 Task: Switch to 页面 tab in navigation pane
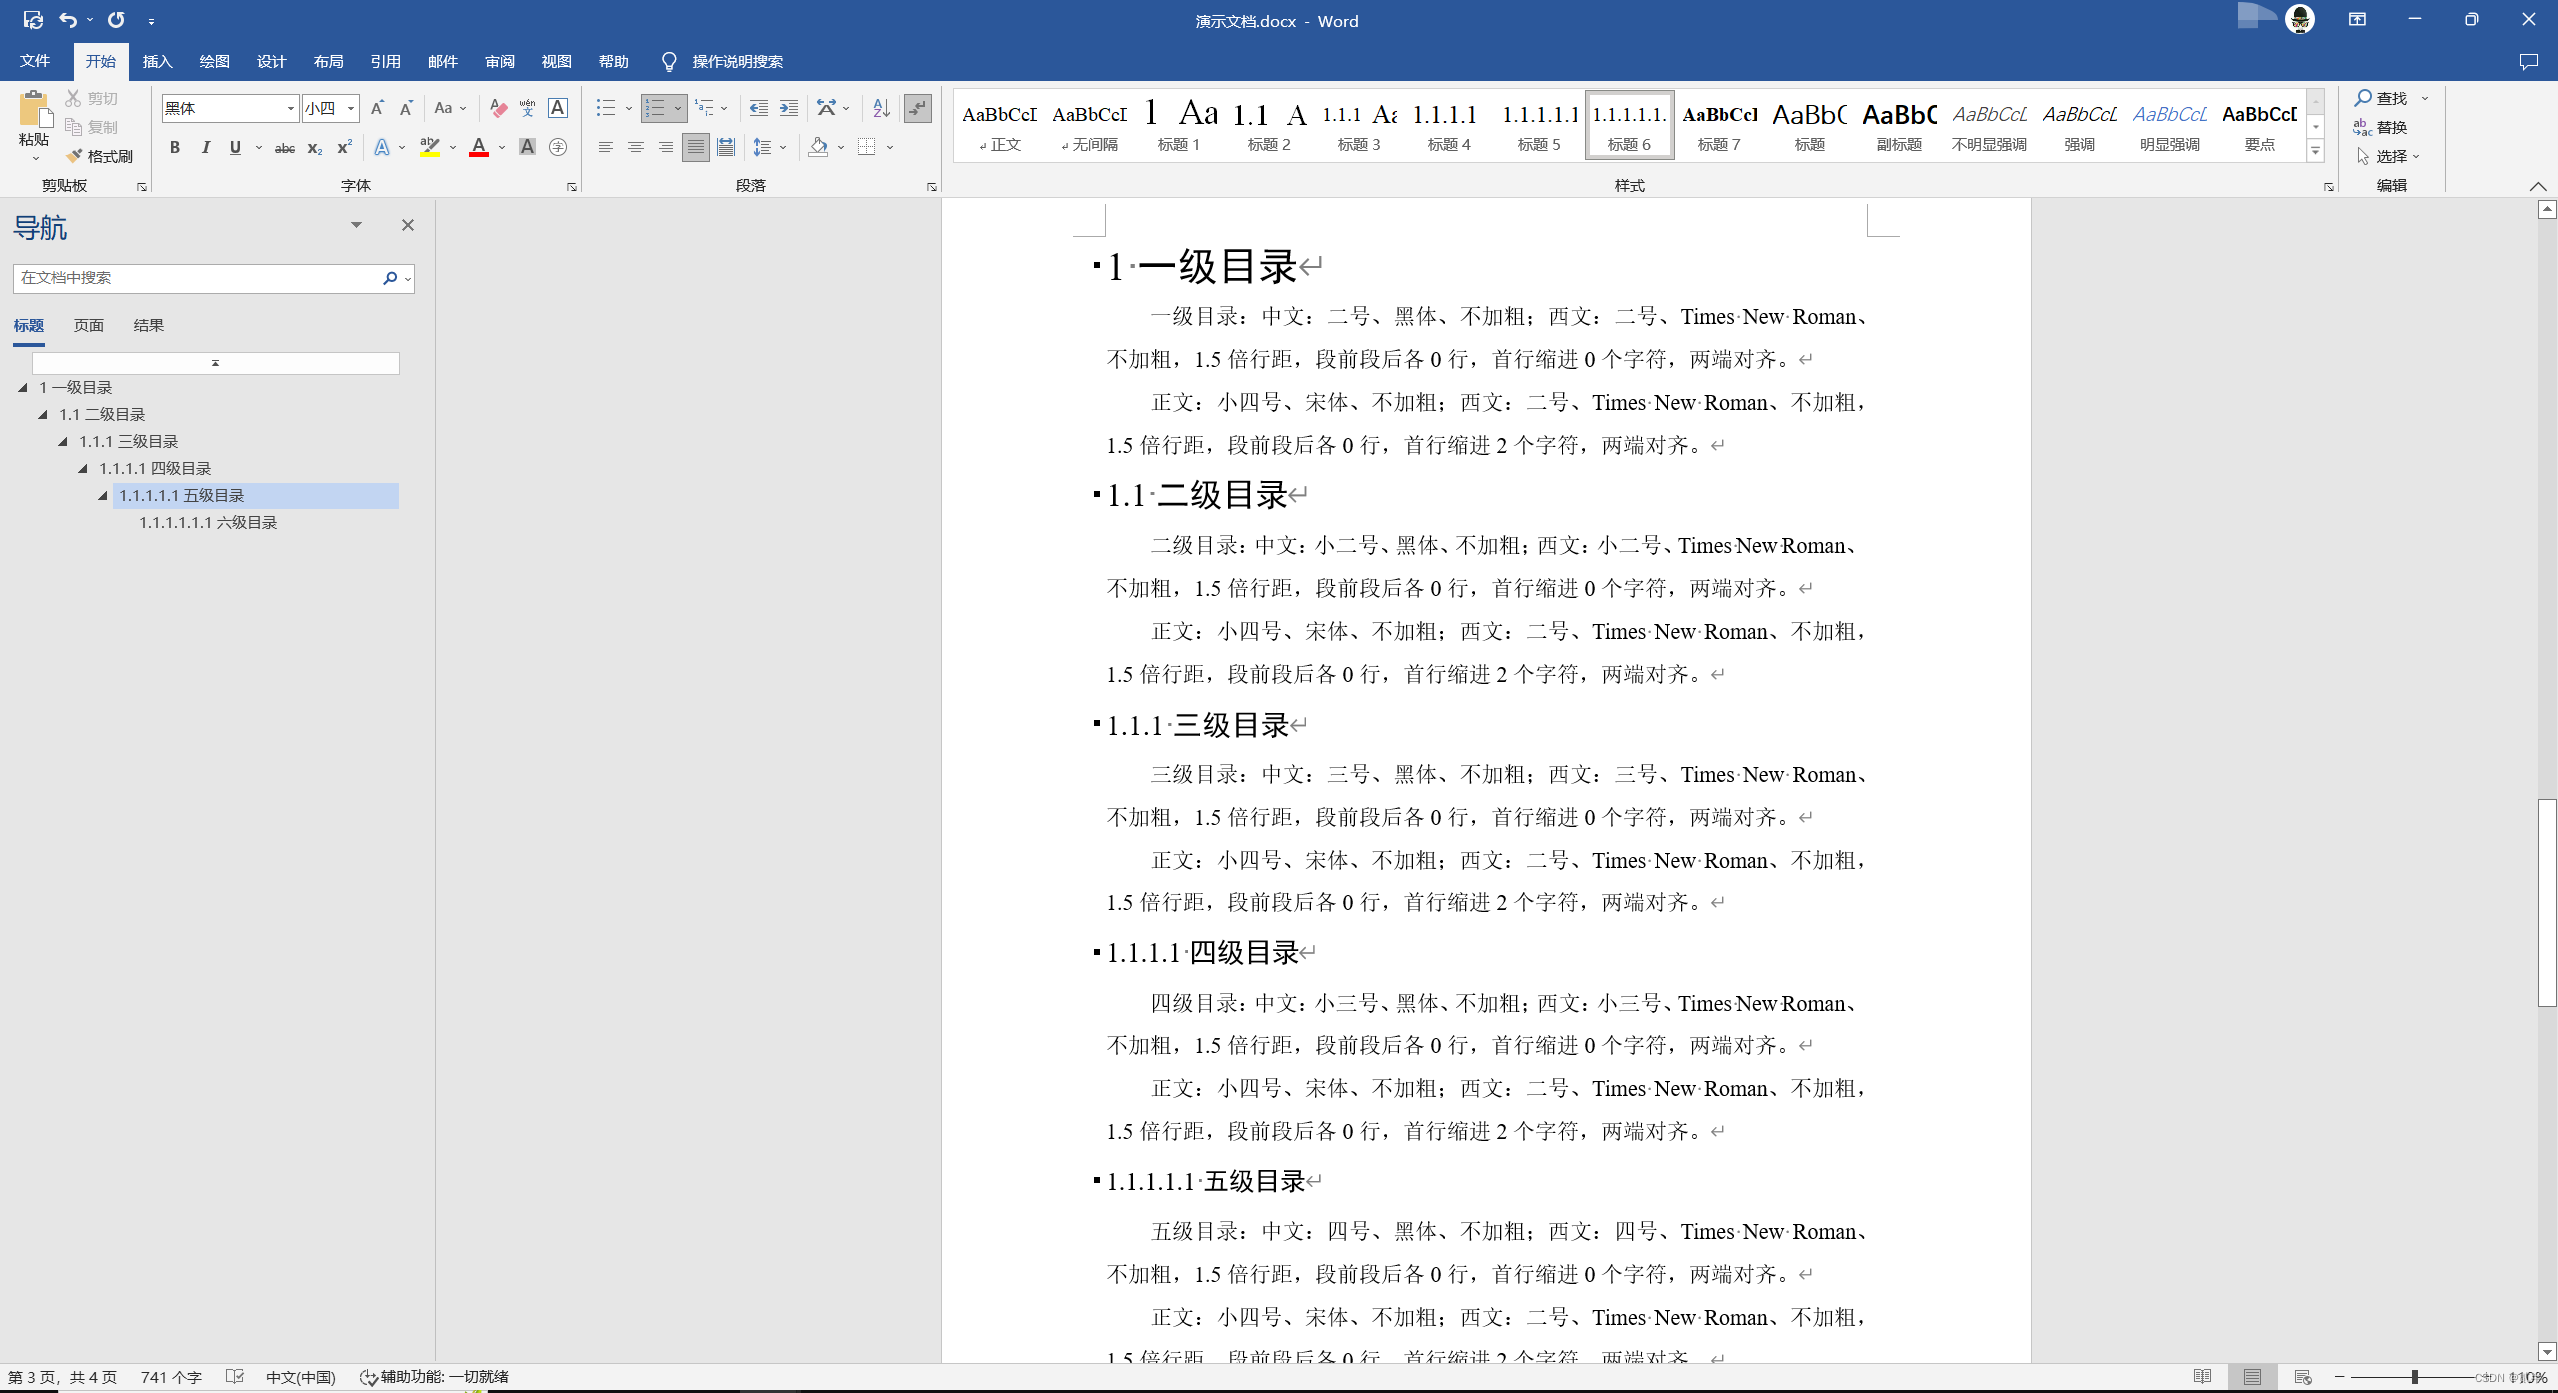pos(88,325)
